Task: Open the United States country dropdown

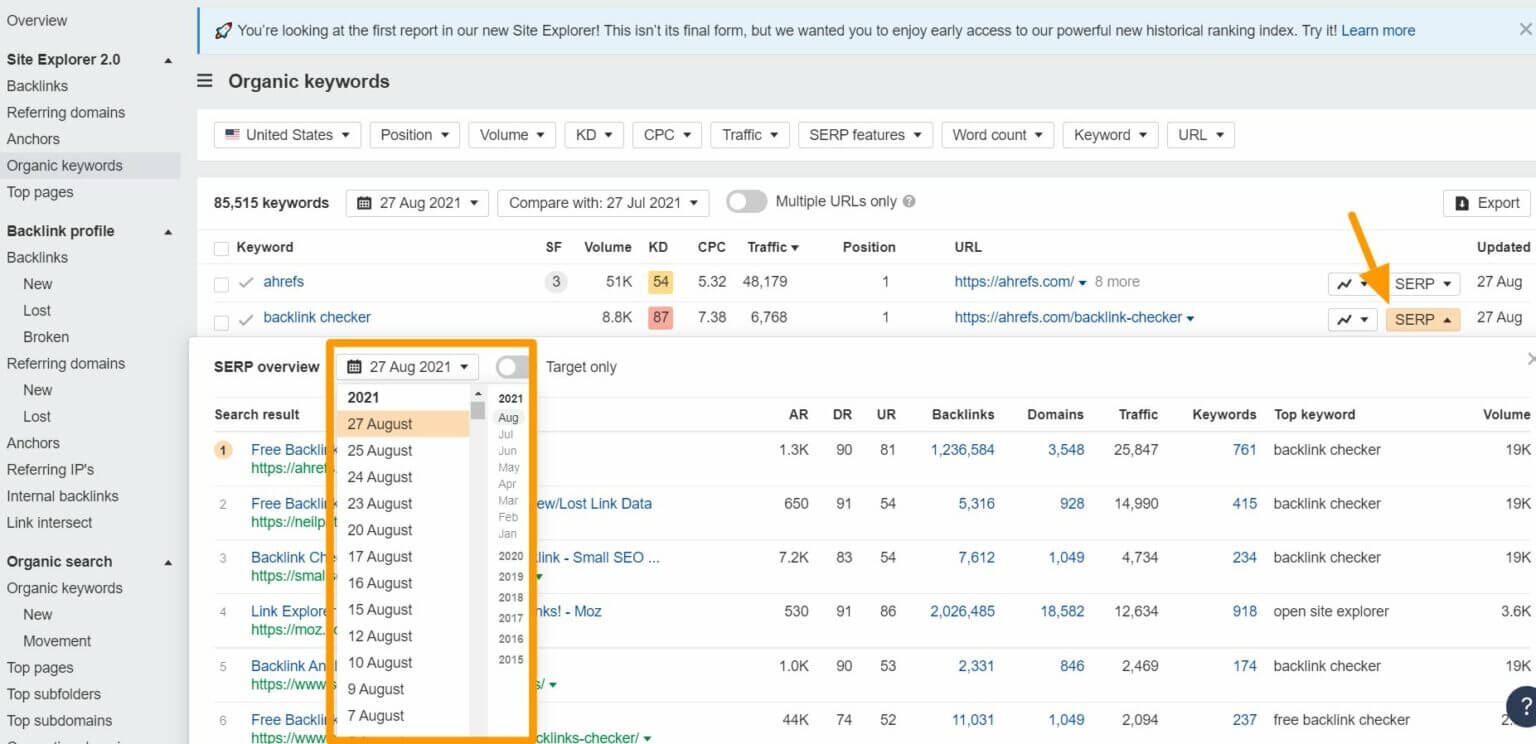Action: (x=287, y=135)
